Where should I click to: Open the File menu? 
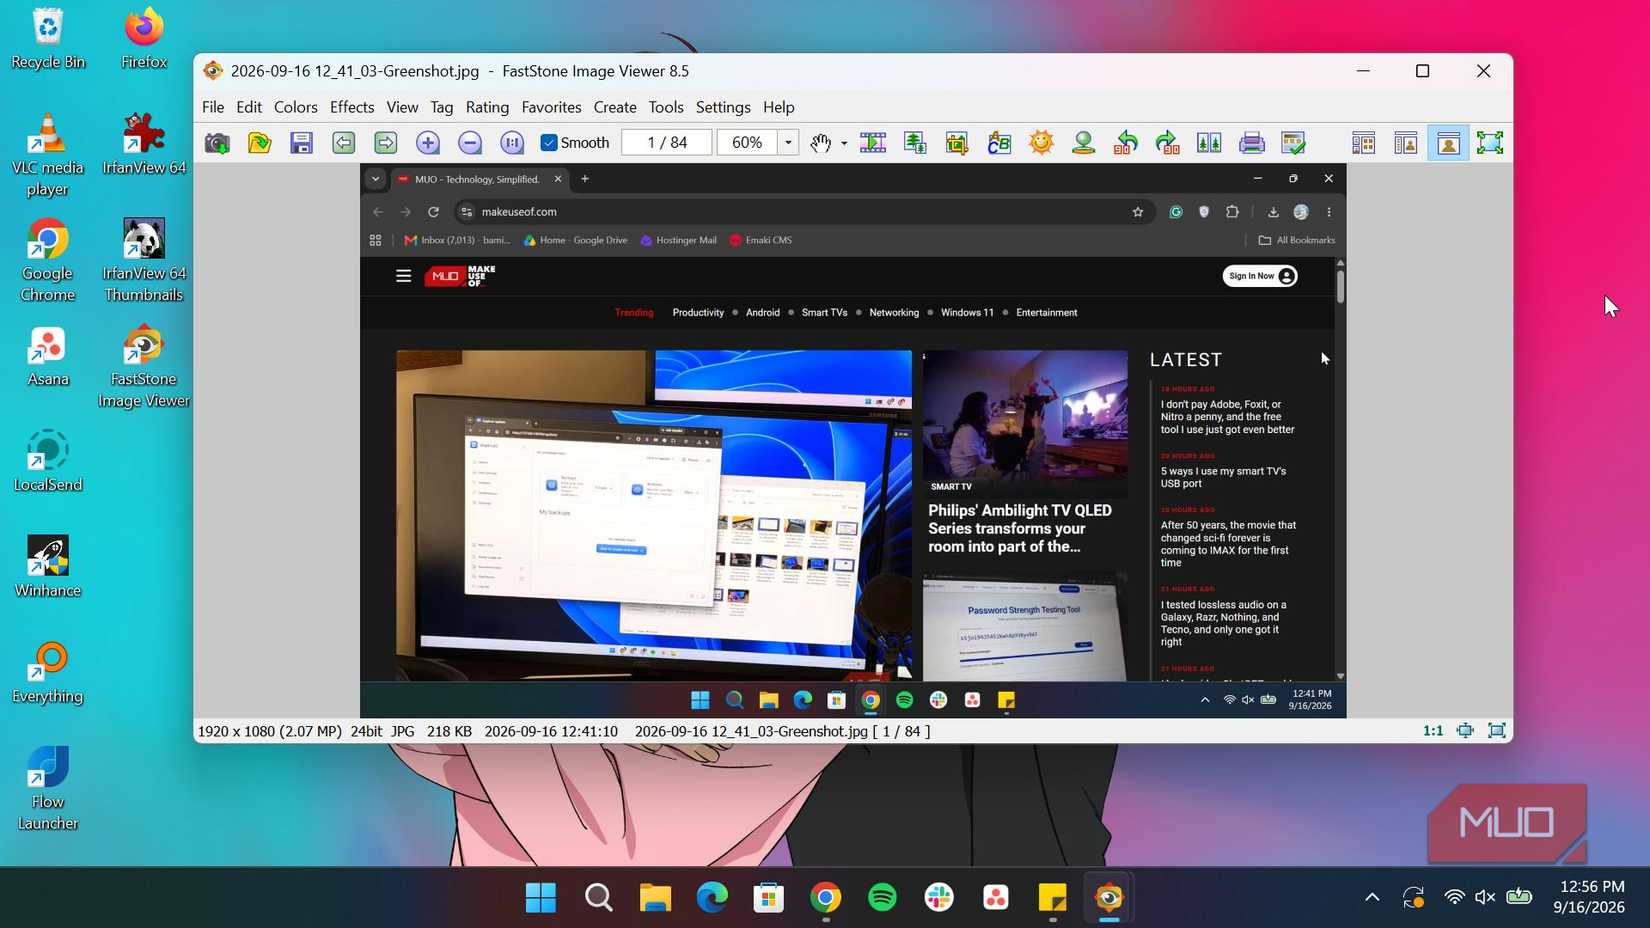coord(213,107)
